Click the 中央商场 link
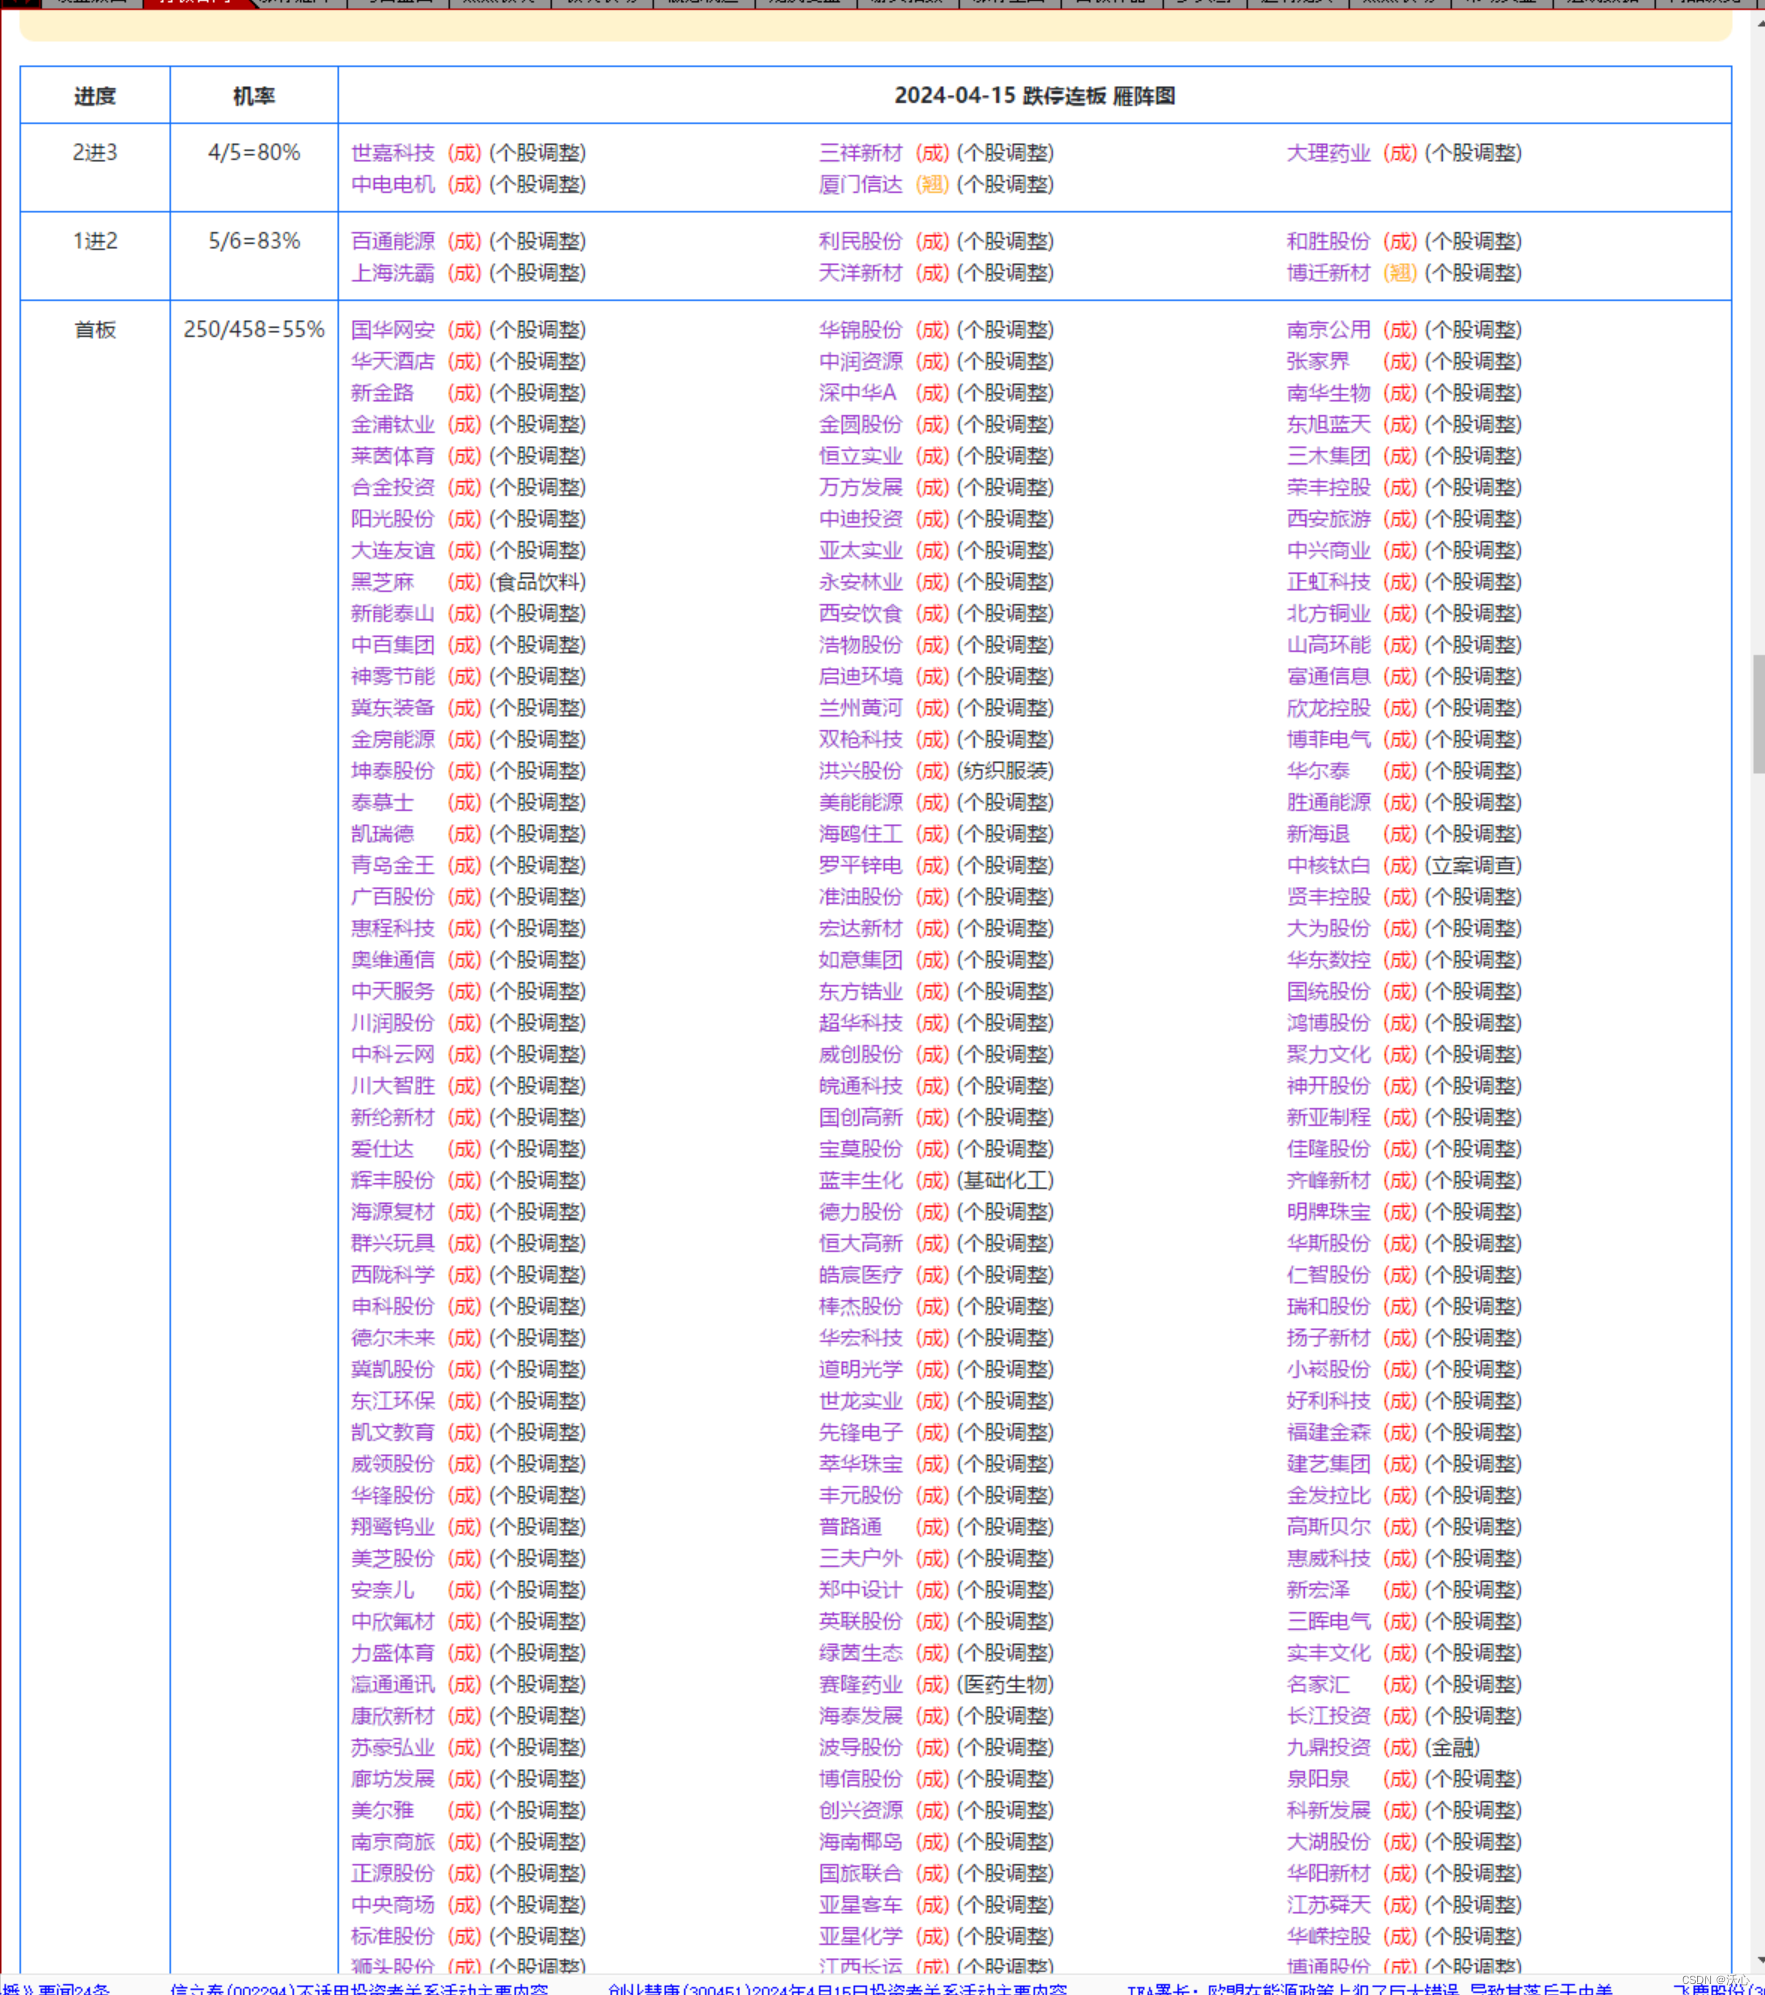Image resolution: width=1765 pixels, height=1995 pixels. pyautogui.click(x=393, y=1905)
